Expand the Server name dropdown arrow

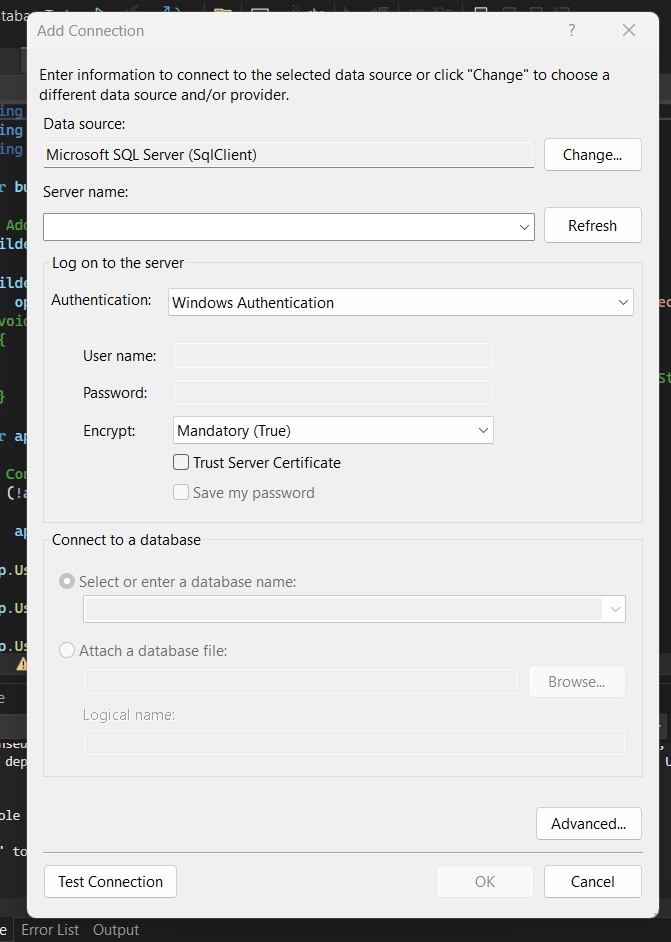point(525,227)
